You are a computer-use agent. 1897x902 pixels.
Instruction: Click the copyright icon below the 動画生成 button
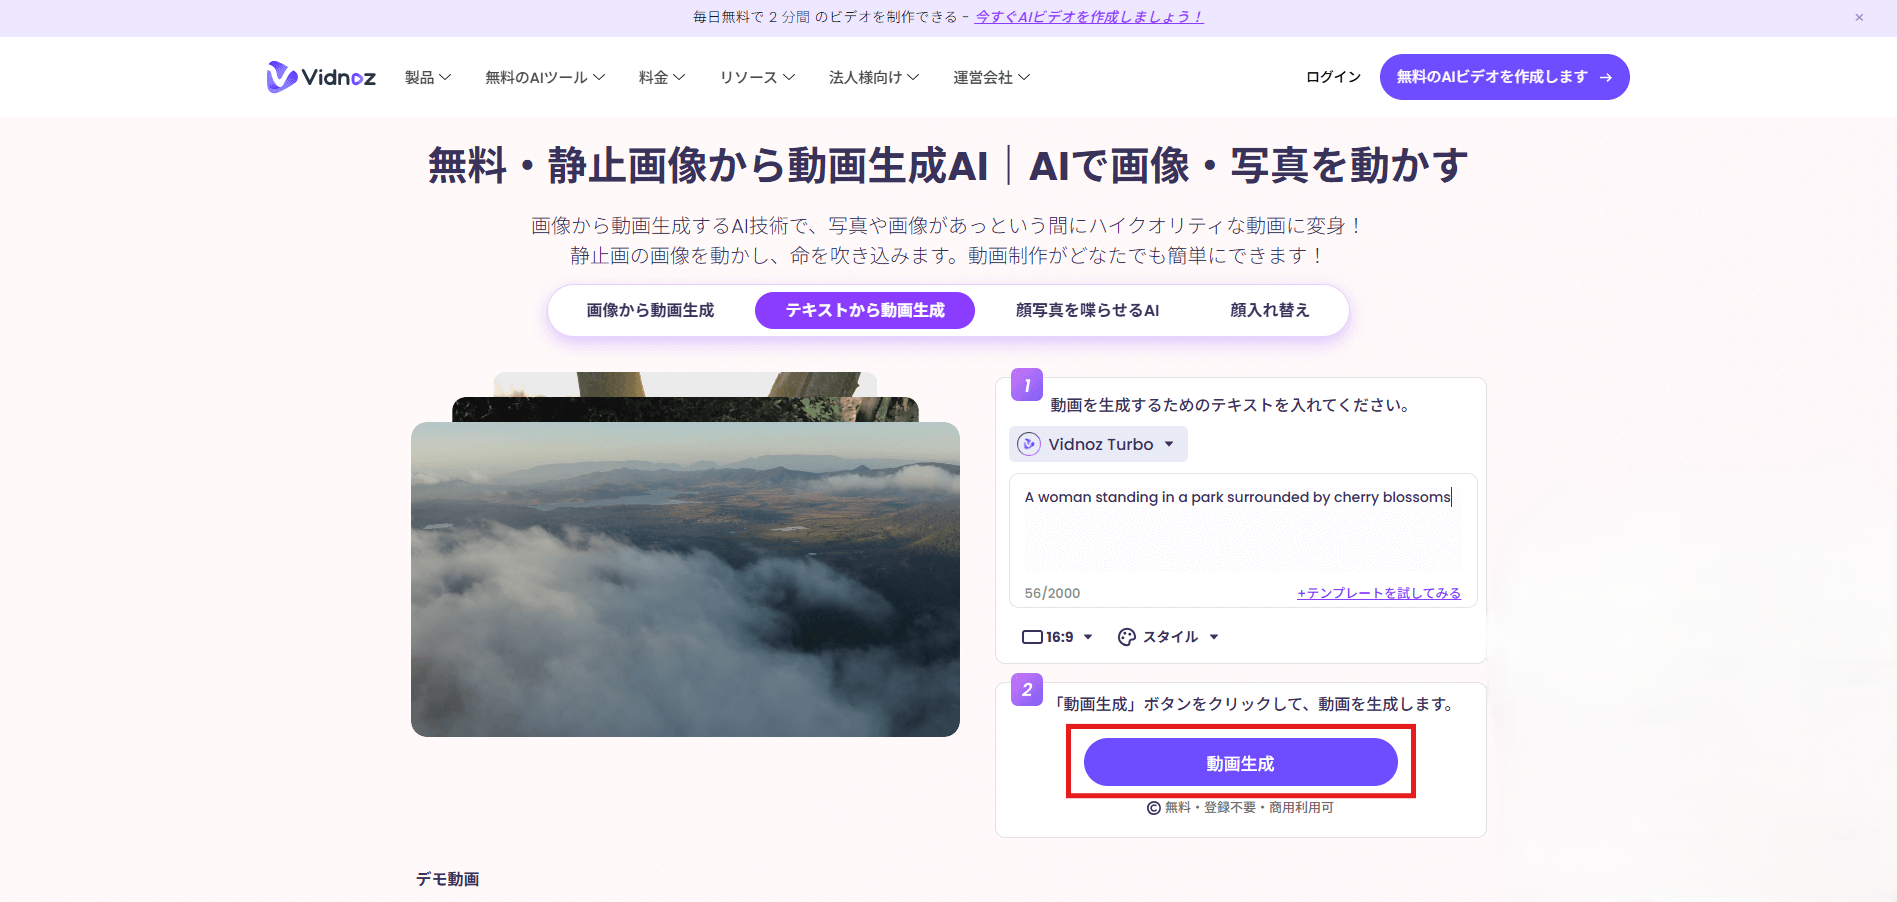click(1151, 808)
